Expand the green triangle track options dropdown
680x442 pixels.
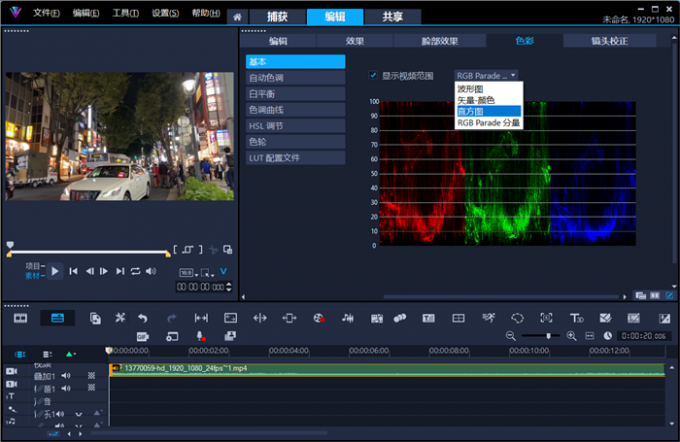click(71, 354)
